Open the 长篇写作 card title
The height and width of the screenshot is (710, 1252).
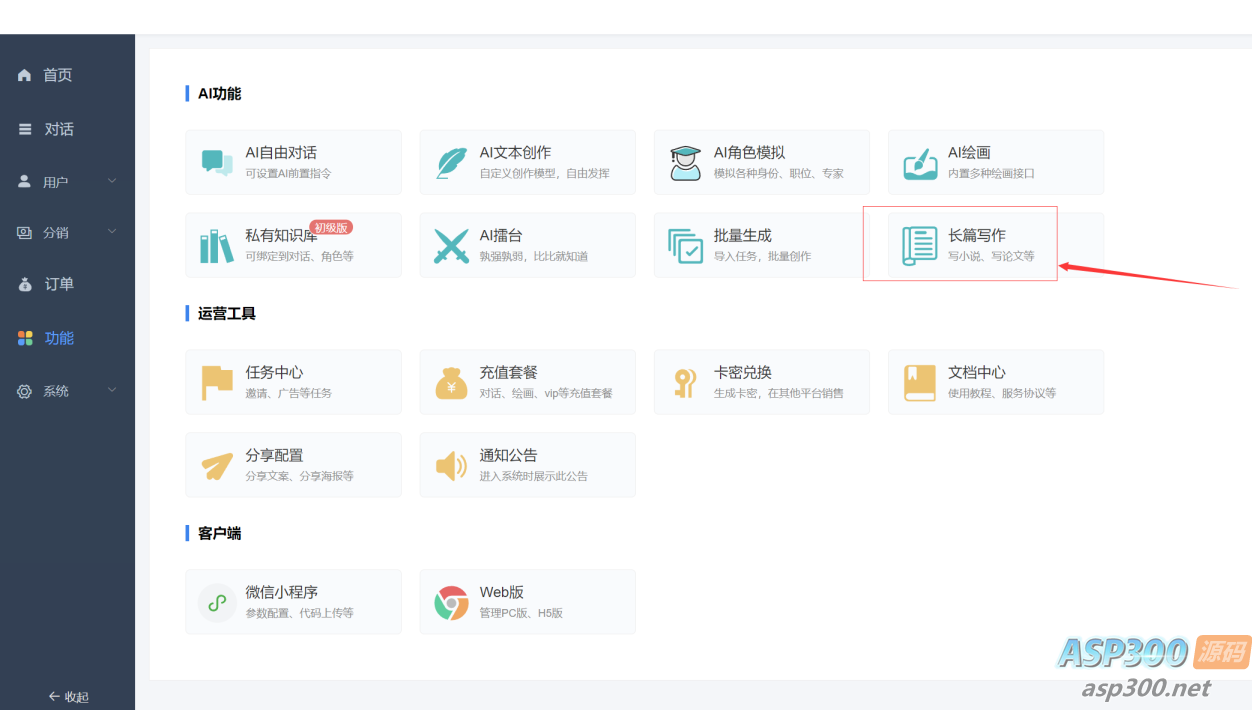tap(977, 236)
